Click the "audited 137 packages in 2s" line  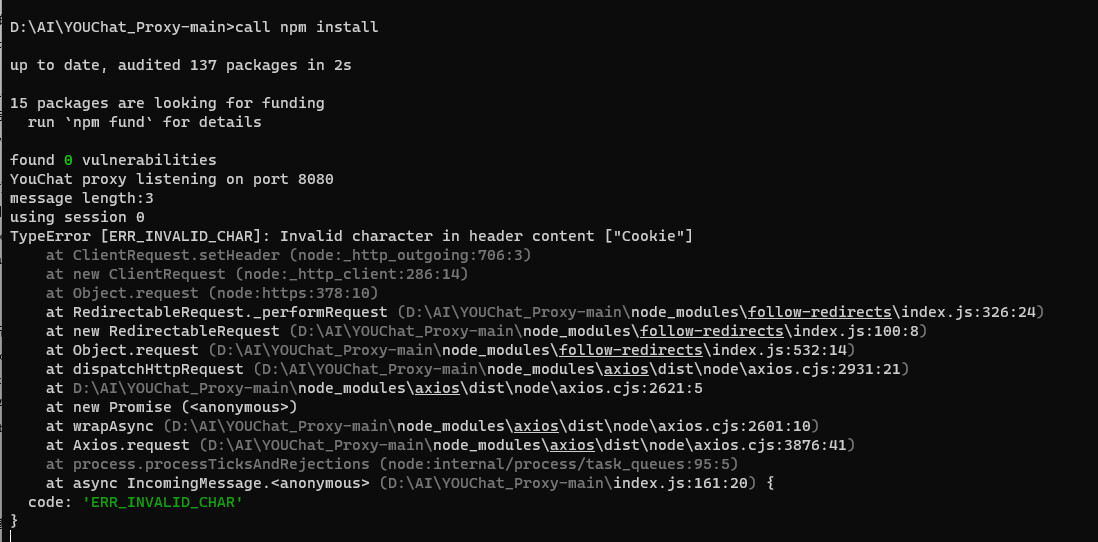[x=180, y=65]
